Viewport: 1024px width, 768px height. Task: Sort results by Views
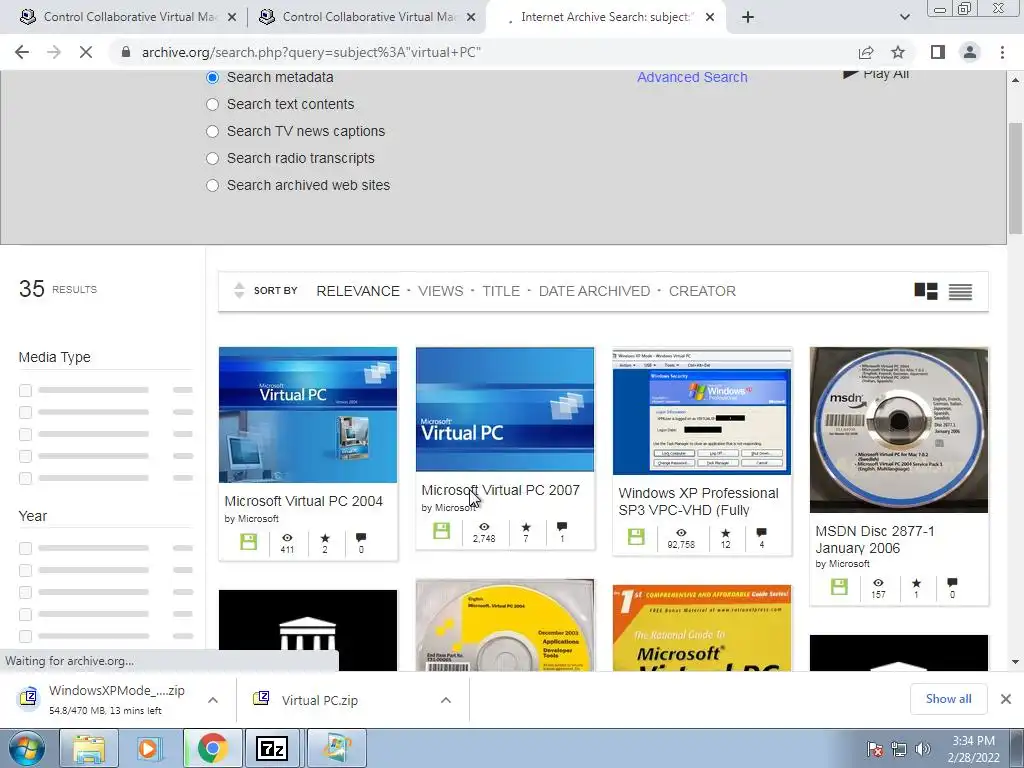(x=441, y=291)
